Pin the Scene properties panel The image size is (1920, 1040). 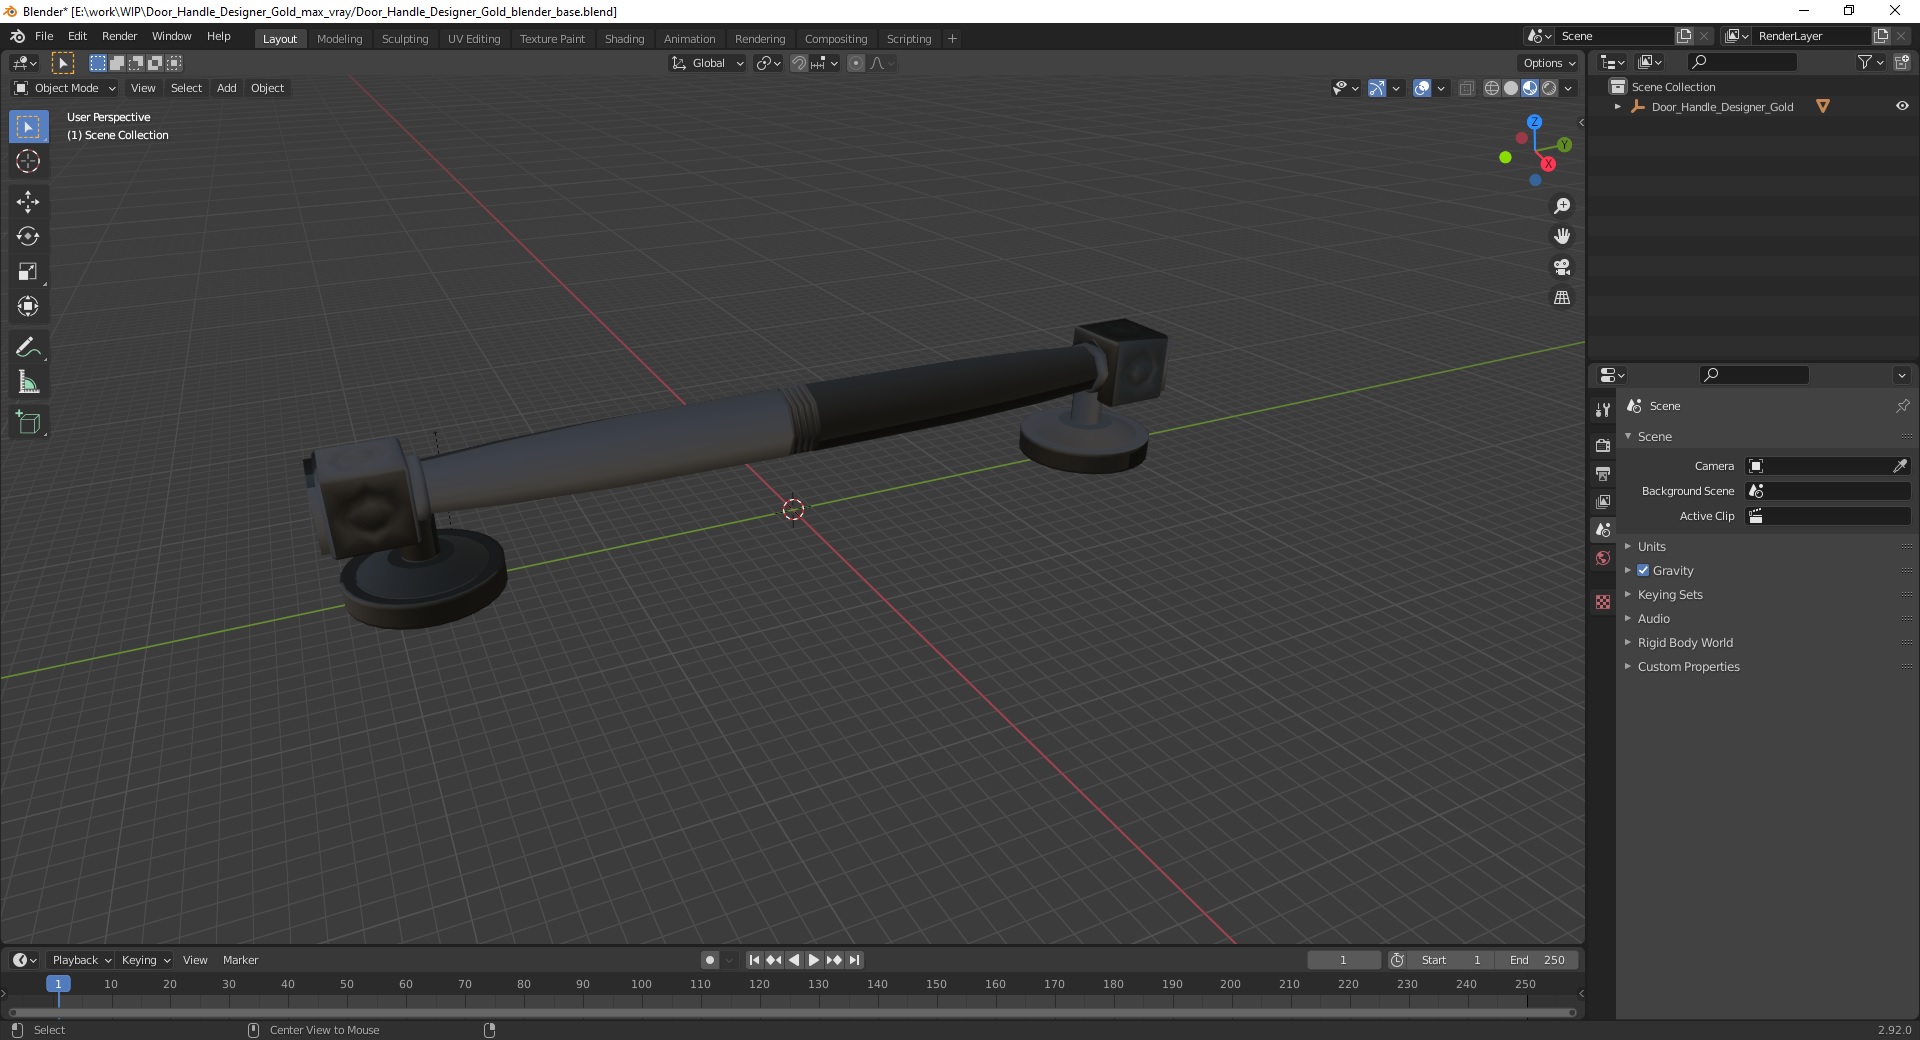click(1902, 406)
